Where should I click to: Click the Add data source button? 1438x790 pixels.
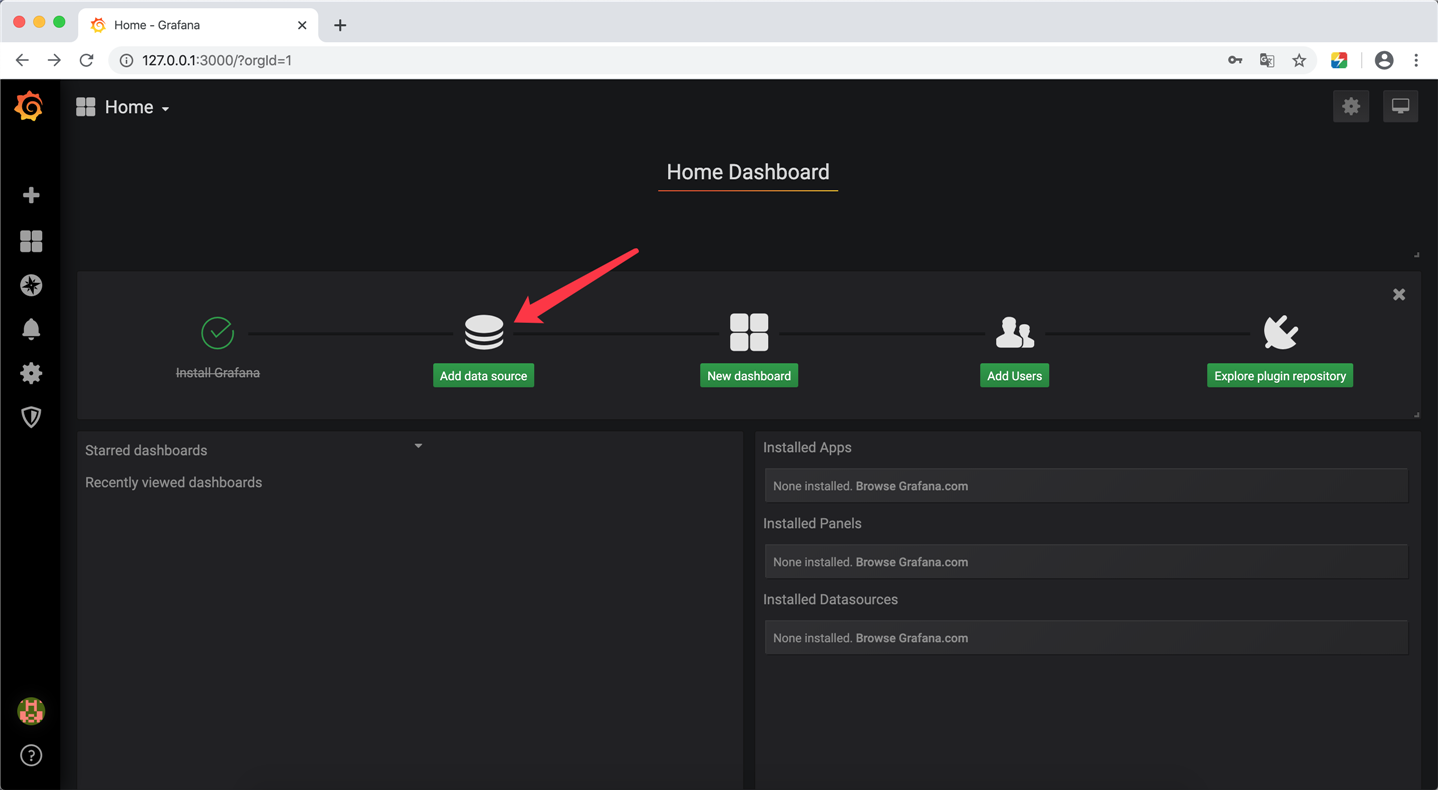point(484,376)
